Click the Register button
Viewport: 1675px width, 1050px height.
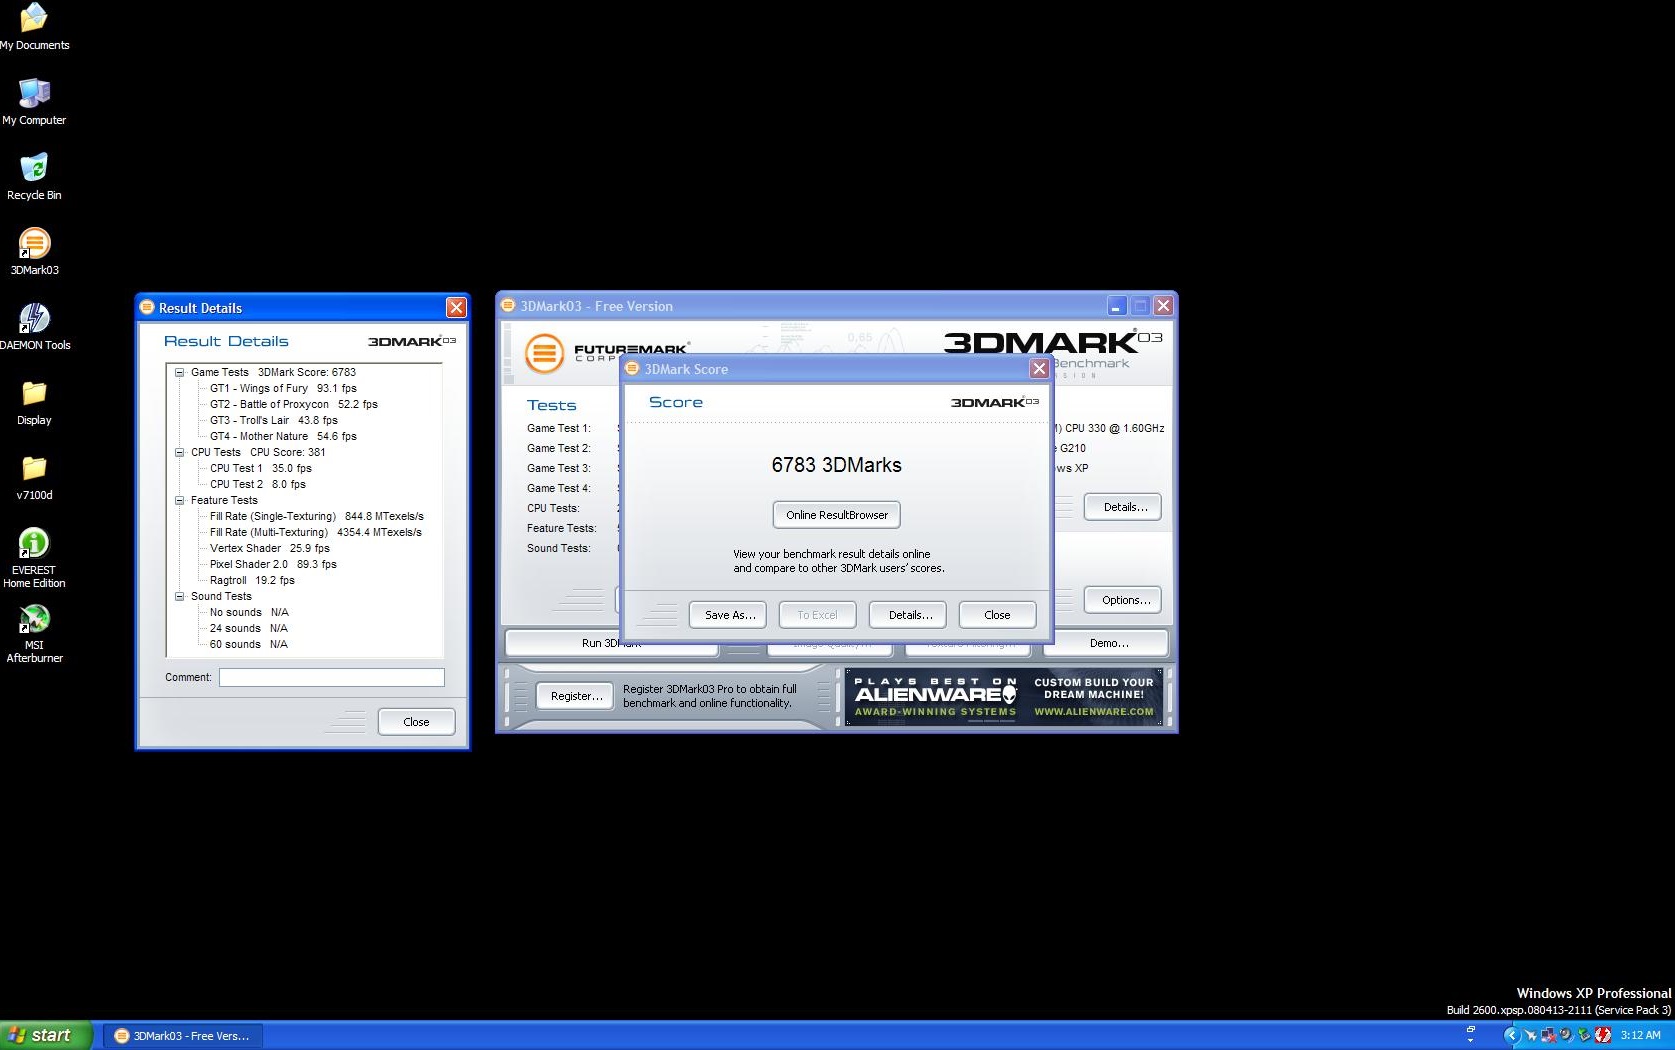(576, 696)
